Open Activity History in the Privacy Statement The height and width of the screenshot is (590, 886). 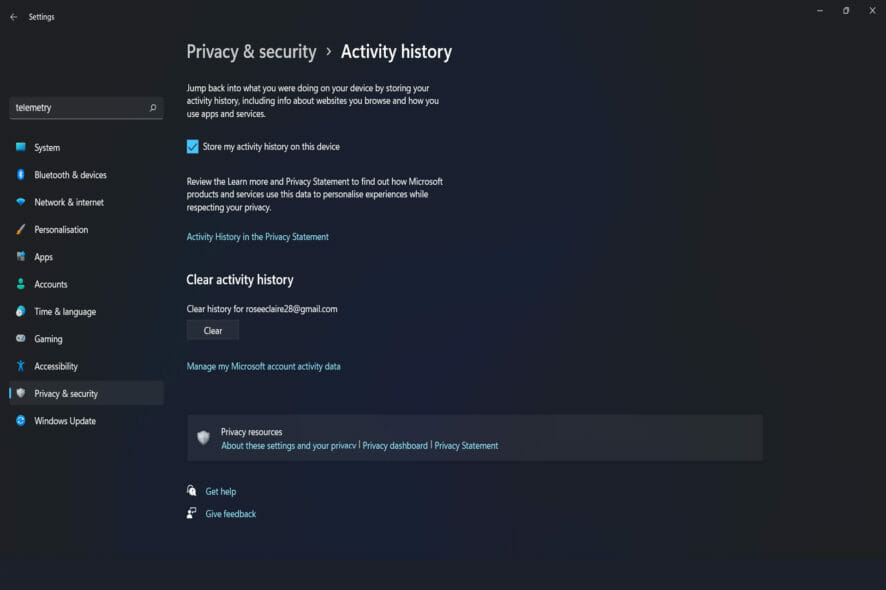click(257, 237)
